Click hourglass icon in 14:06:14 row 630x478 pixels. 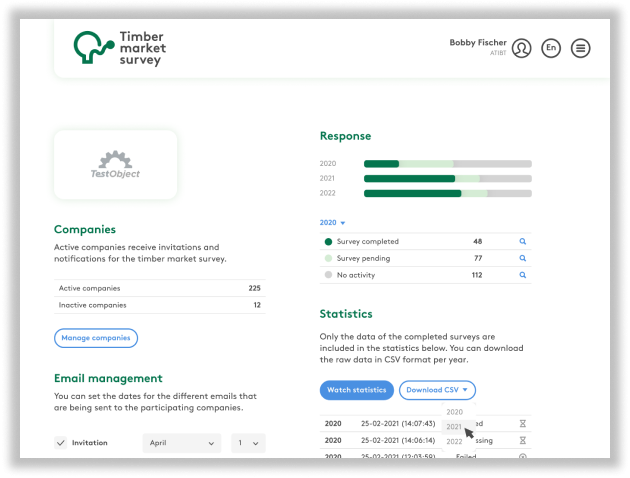click(x=522, y=440)
